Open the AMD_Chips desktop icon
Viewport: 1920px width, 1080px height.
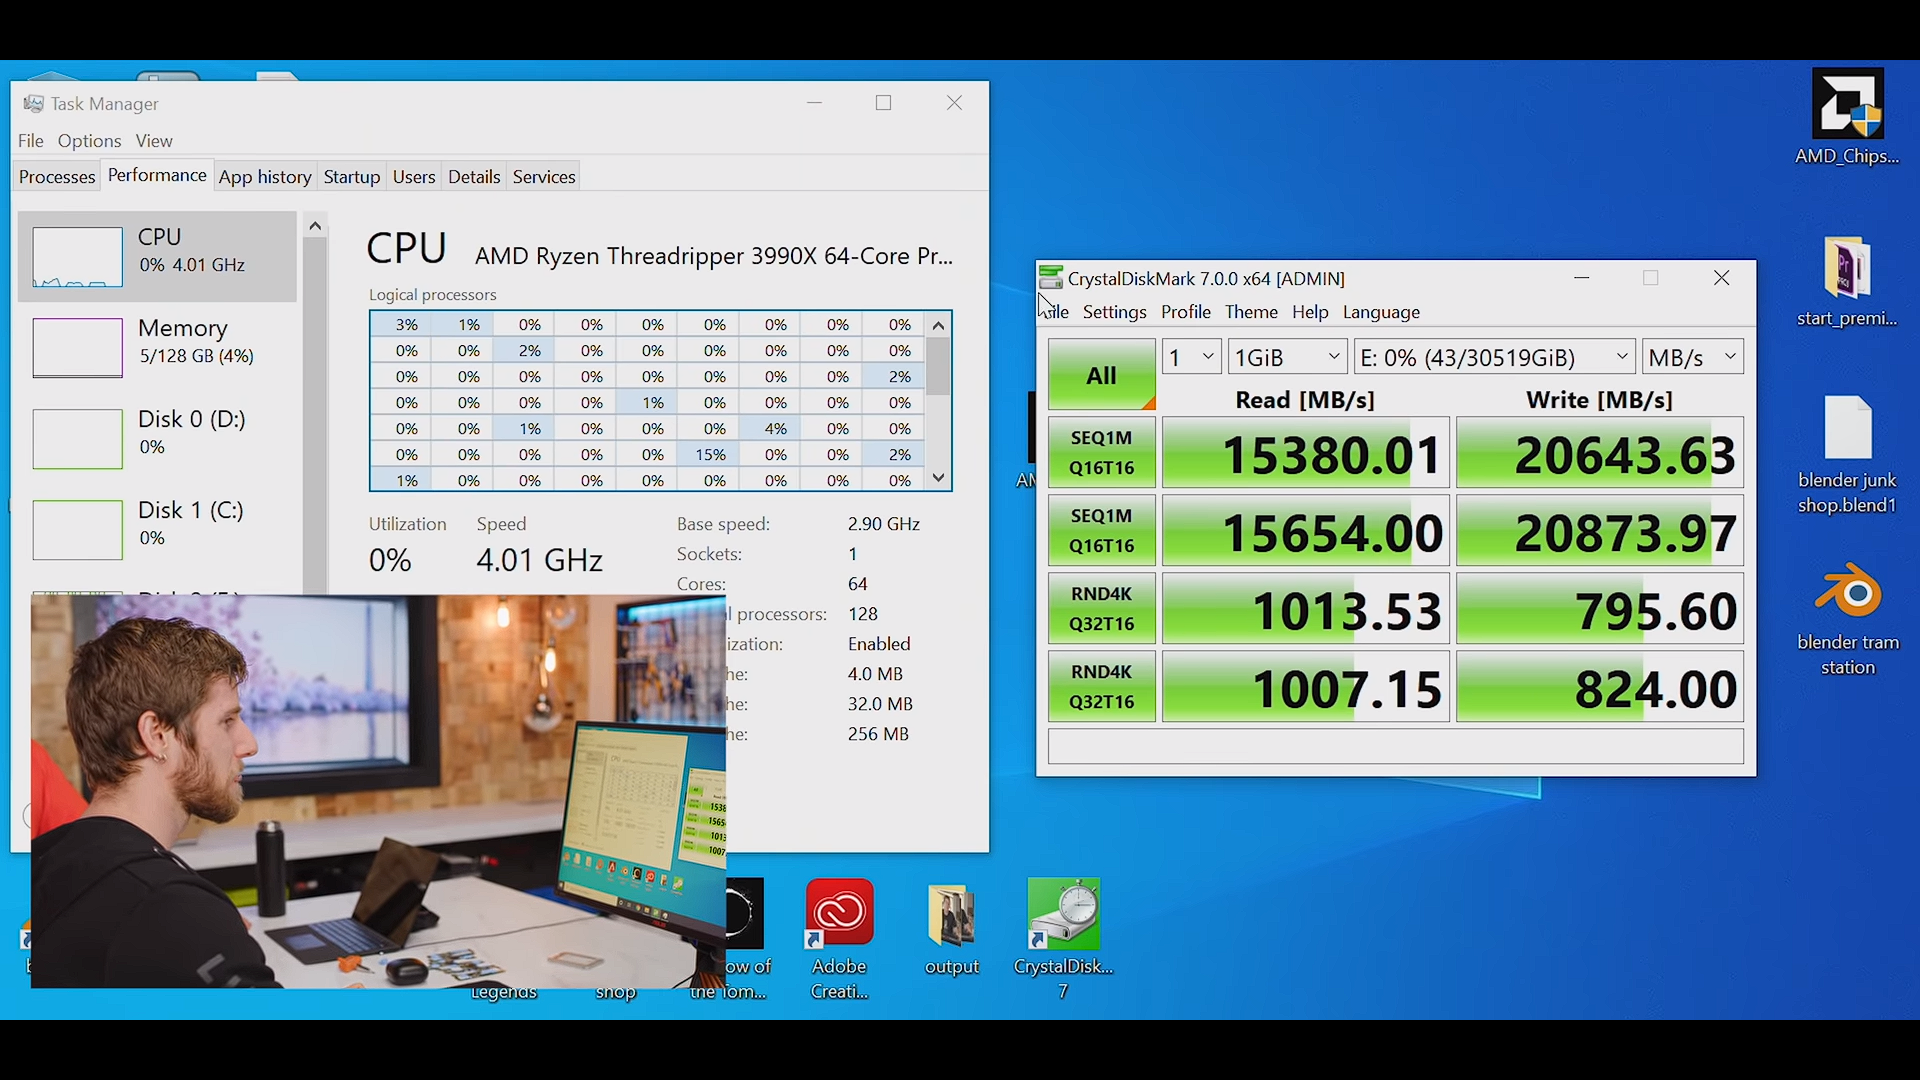(1847, 106)
